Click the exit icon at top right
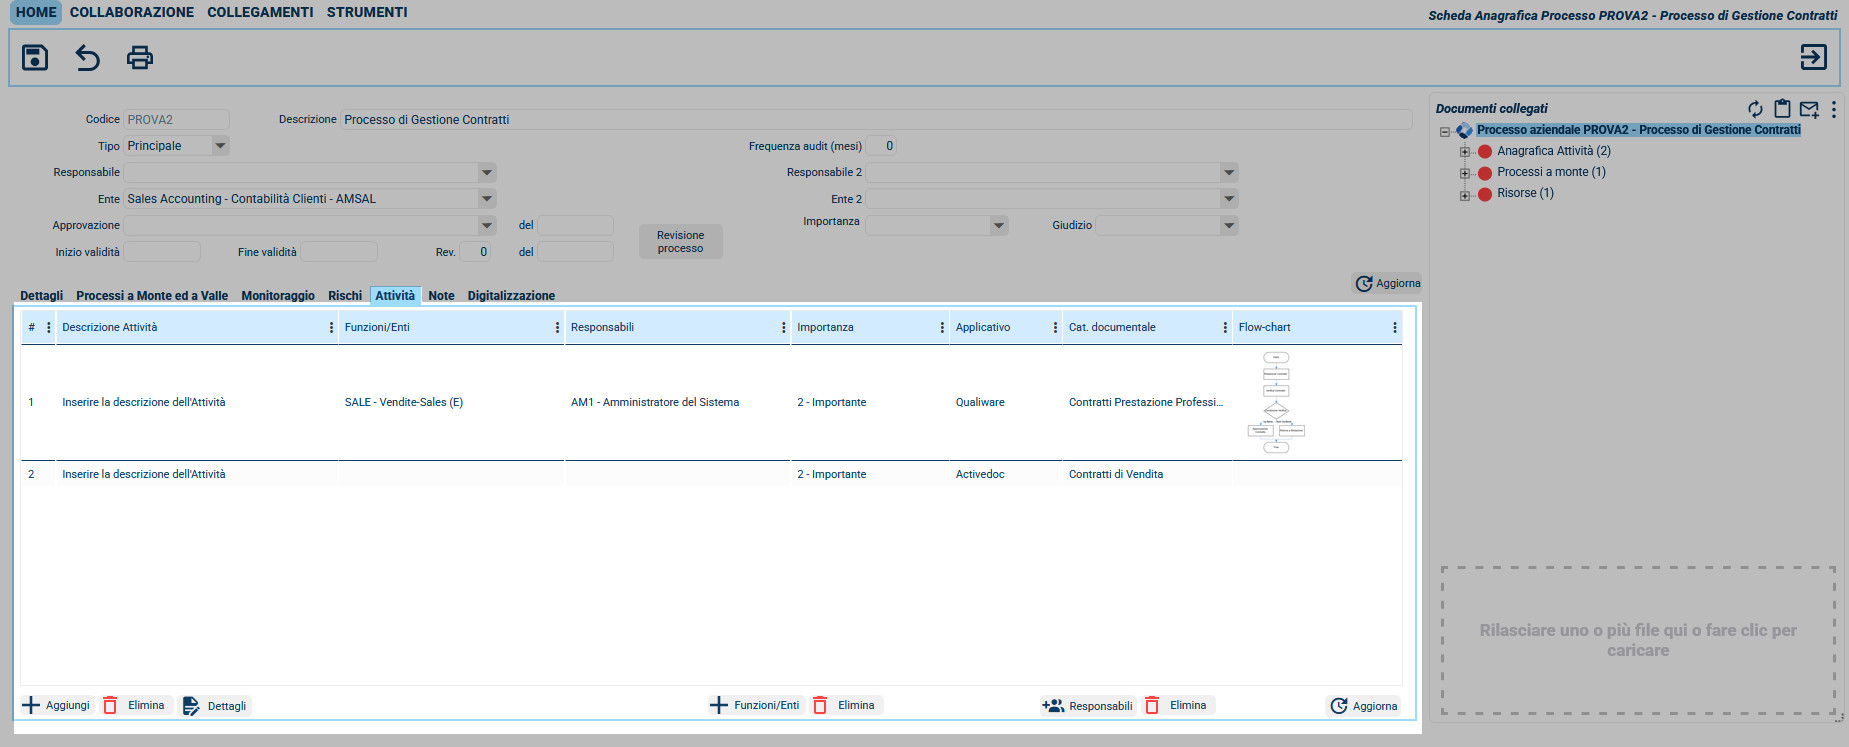 click(1813, 58)
